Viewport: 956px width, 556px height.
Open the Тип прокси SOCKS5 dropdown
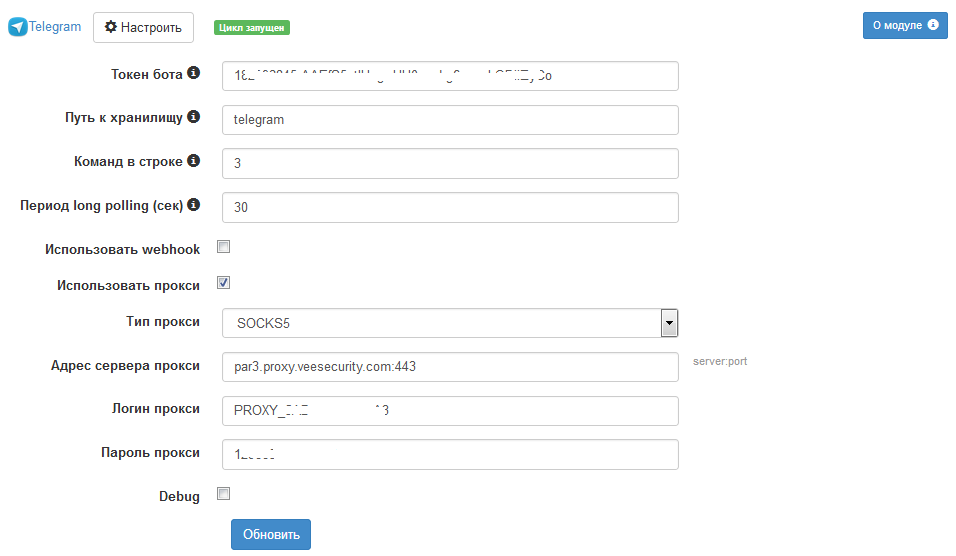click(440, 323)
